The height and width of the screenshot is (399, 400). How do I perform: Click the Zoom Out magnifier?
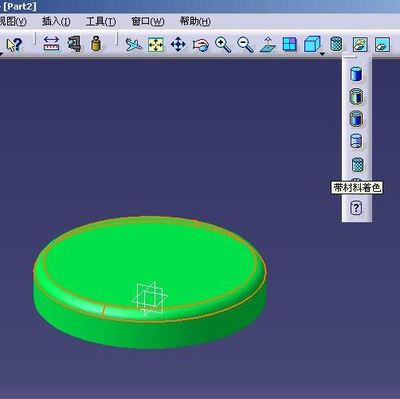click(x=245, y=44)
